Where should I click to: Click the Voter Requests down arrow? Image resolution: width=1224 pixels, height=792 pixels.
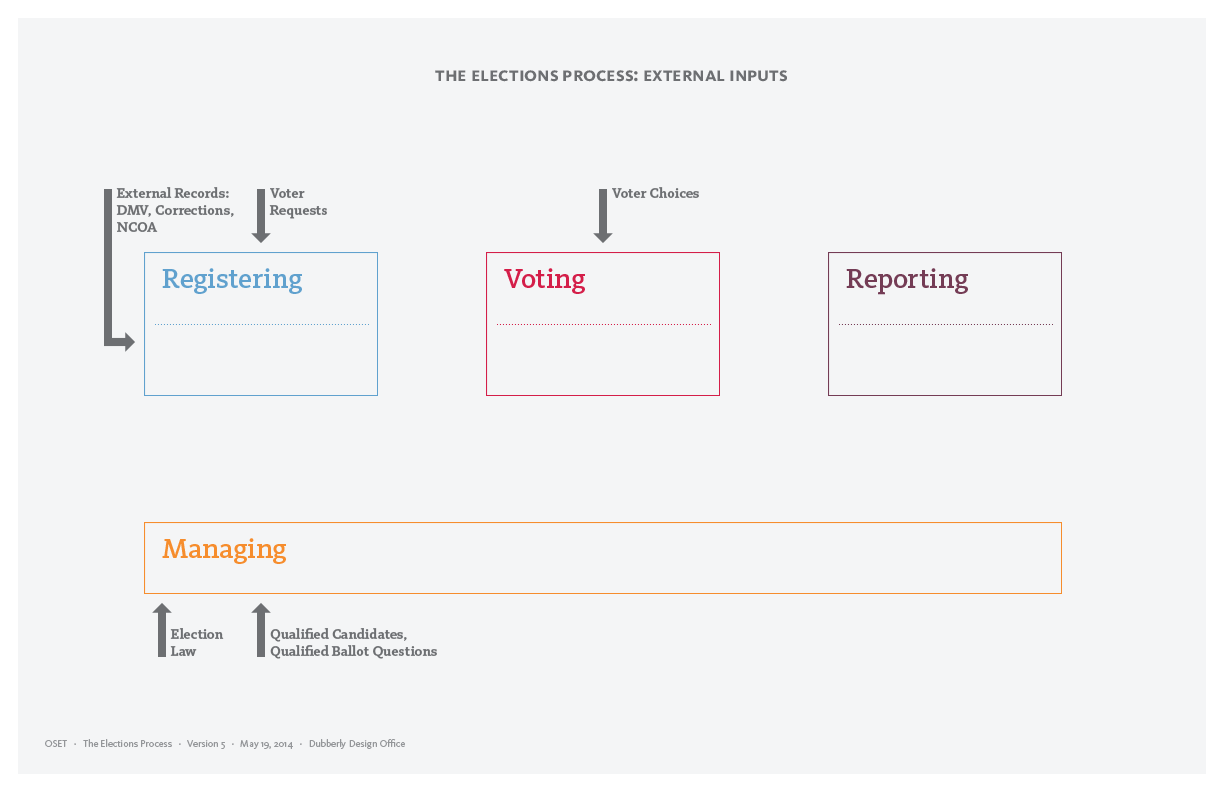click(x=261, y=216)
